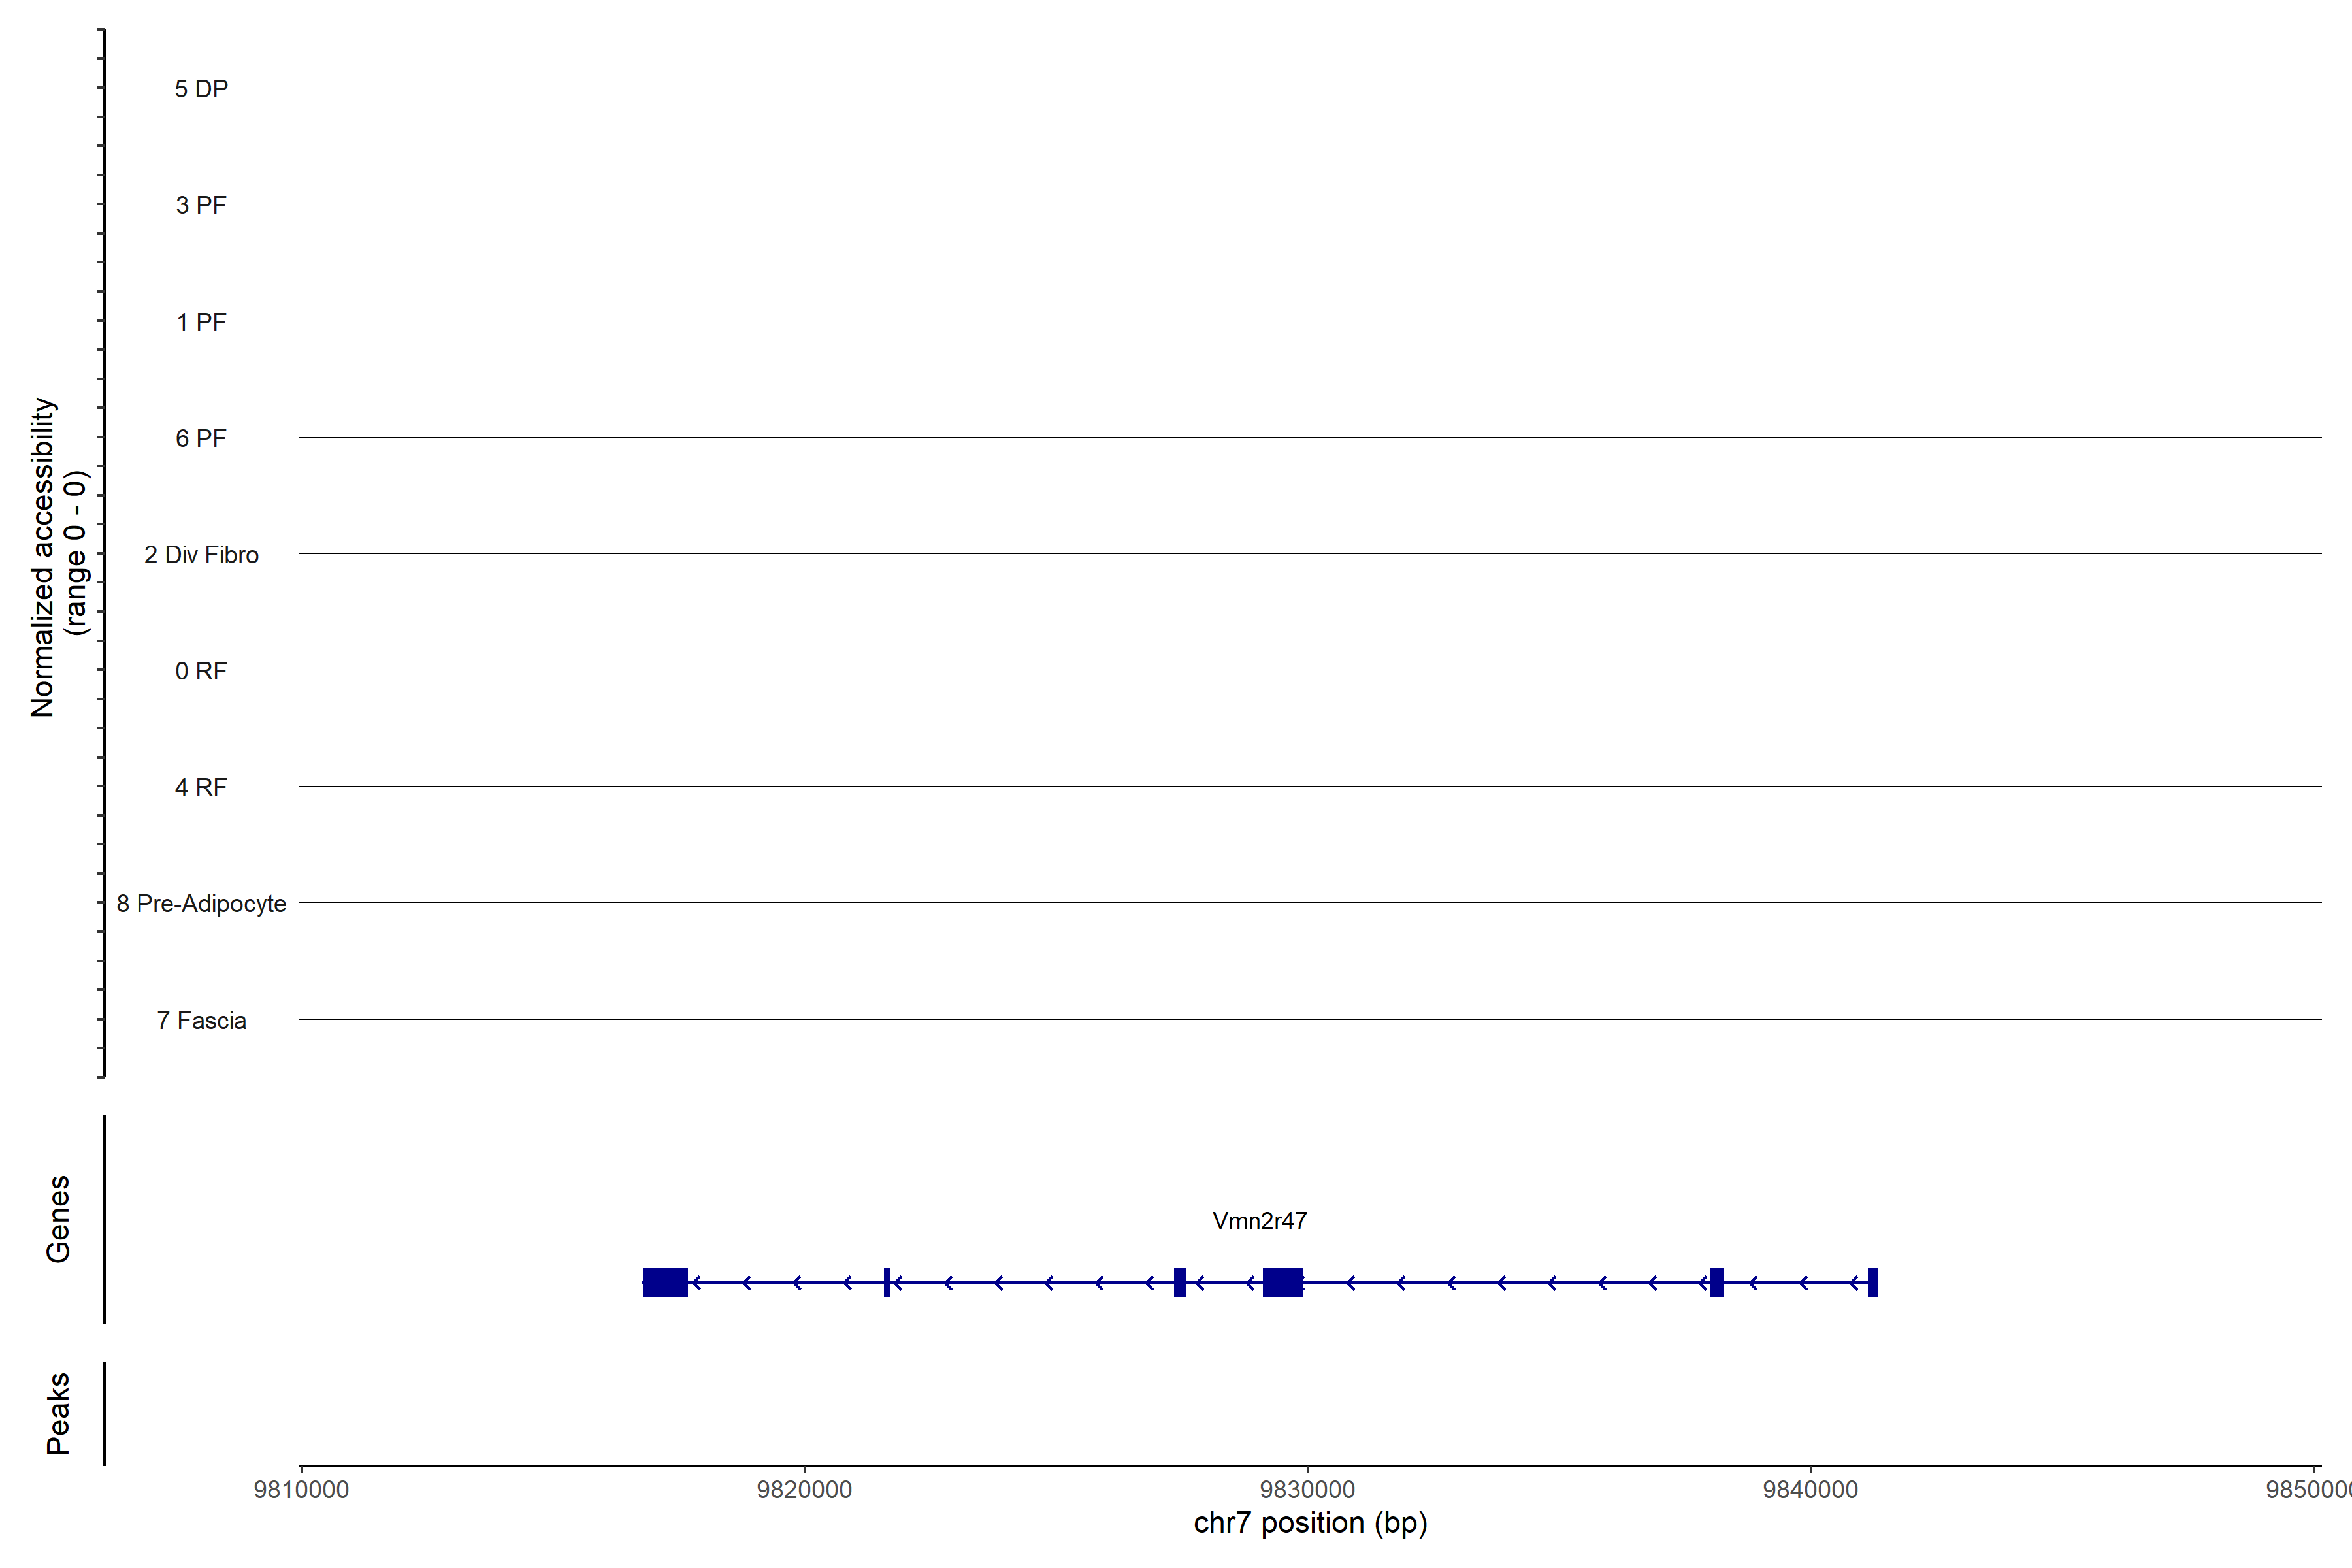Screen dimensions: 2352x1568
Task: Click the 4 RF track label
Action: (201, 787)
